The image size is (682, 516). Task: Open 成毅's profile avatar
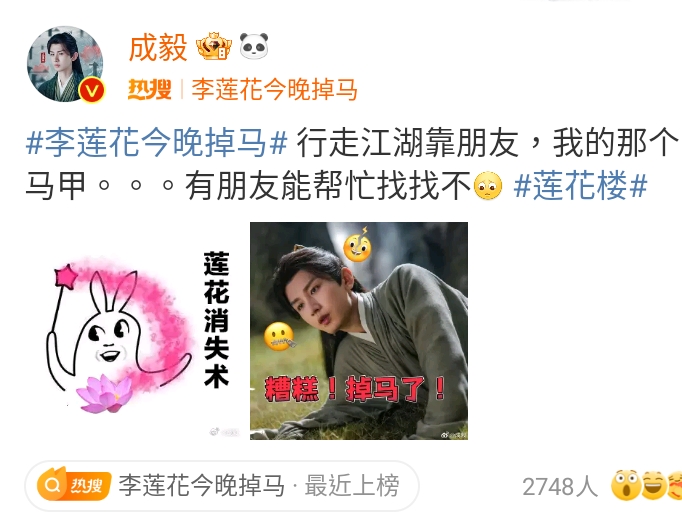point(65,64)
